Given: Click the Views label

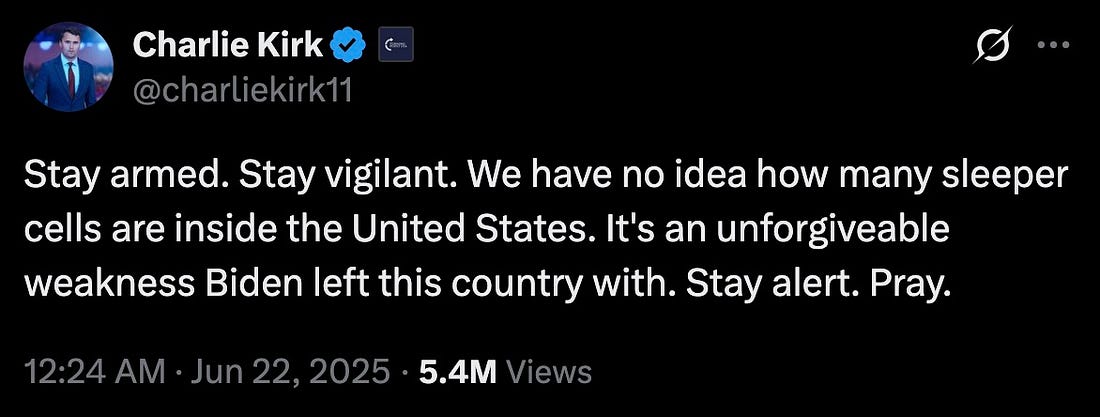Looking at the screenshot, I should [549, 373].
